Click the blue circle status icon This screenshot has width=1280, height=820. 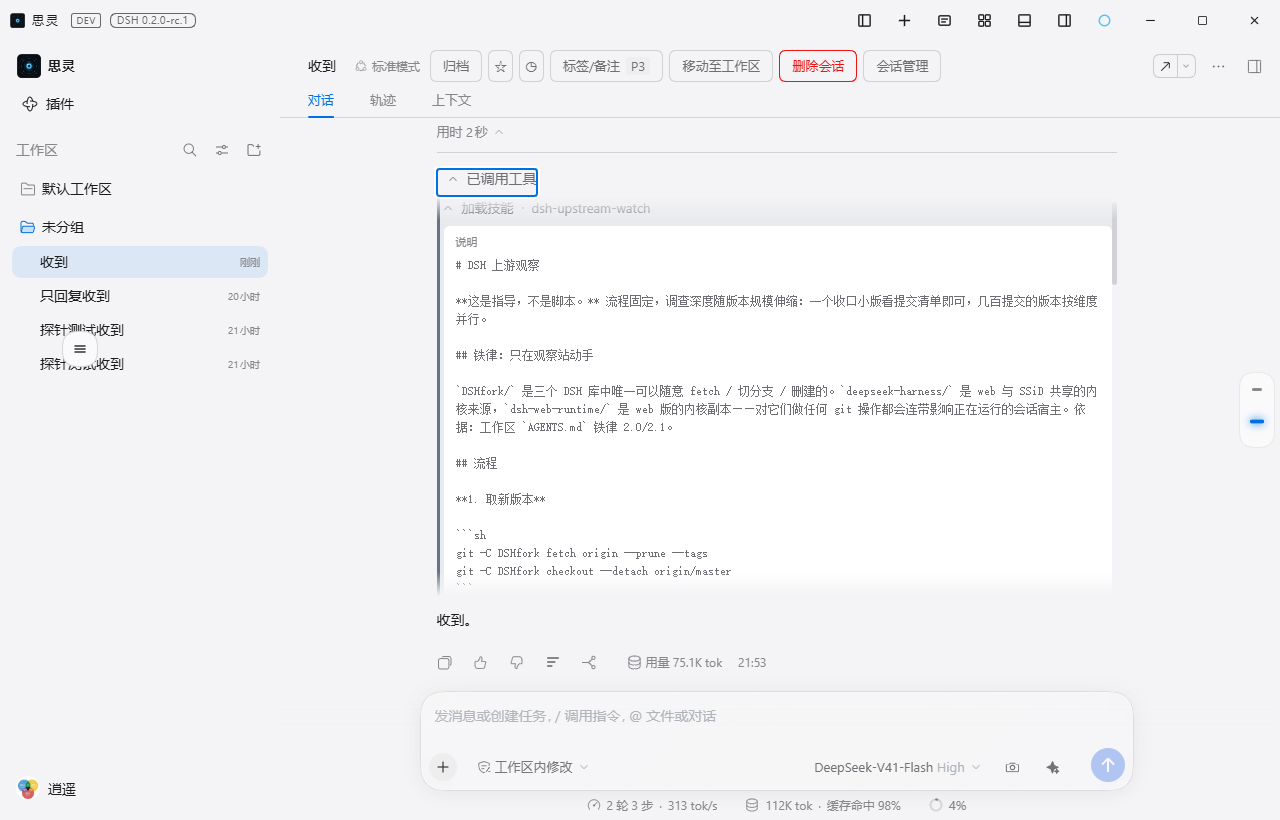pos(1105,20)
